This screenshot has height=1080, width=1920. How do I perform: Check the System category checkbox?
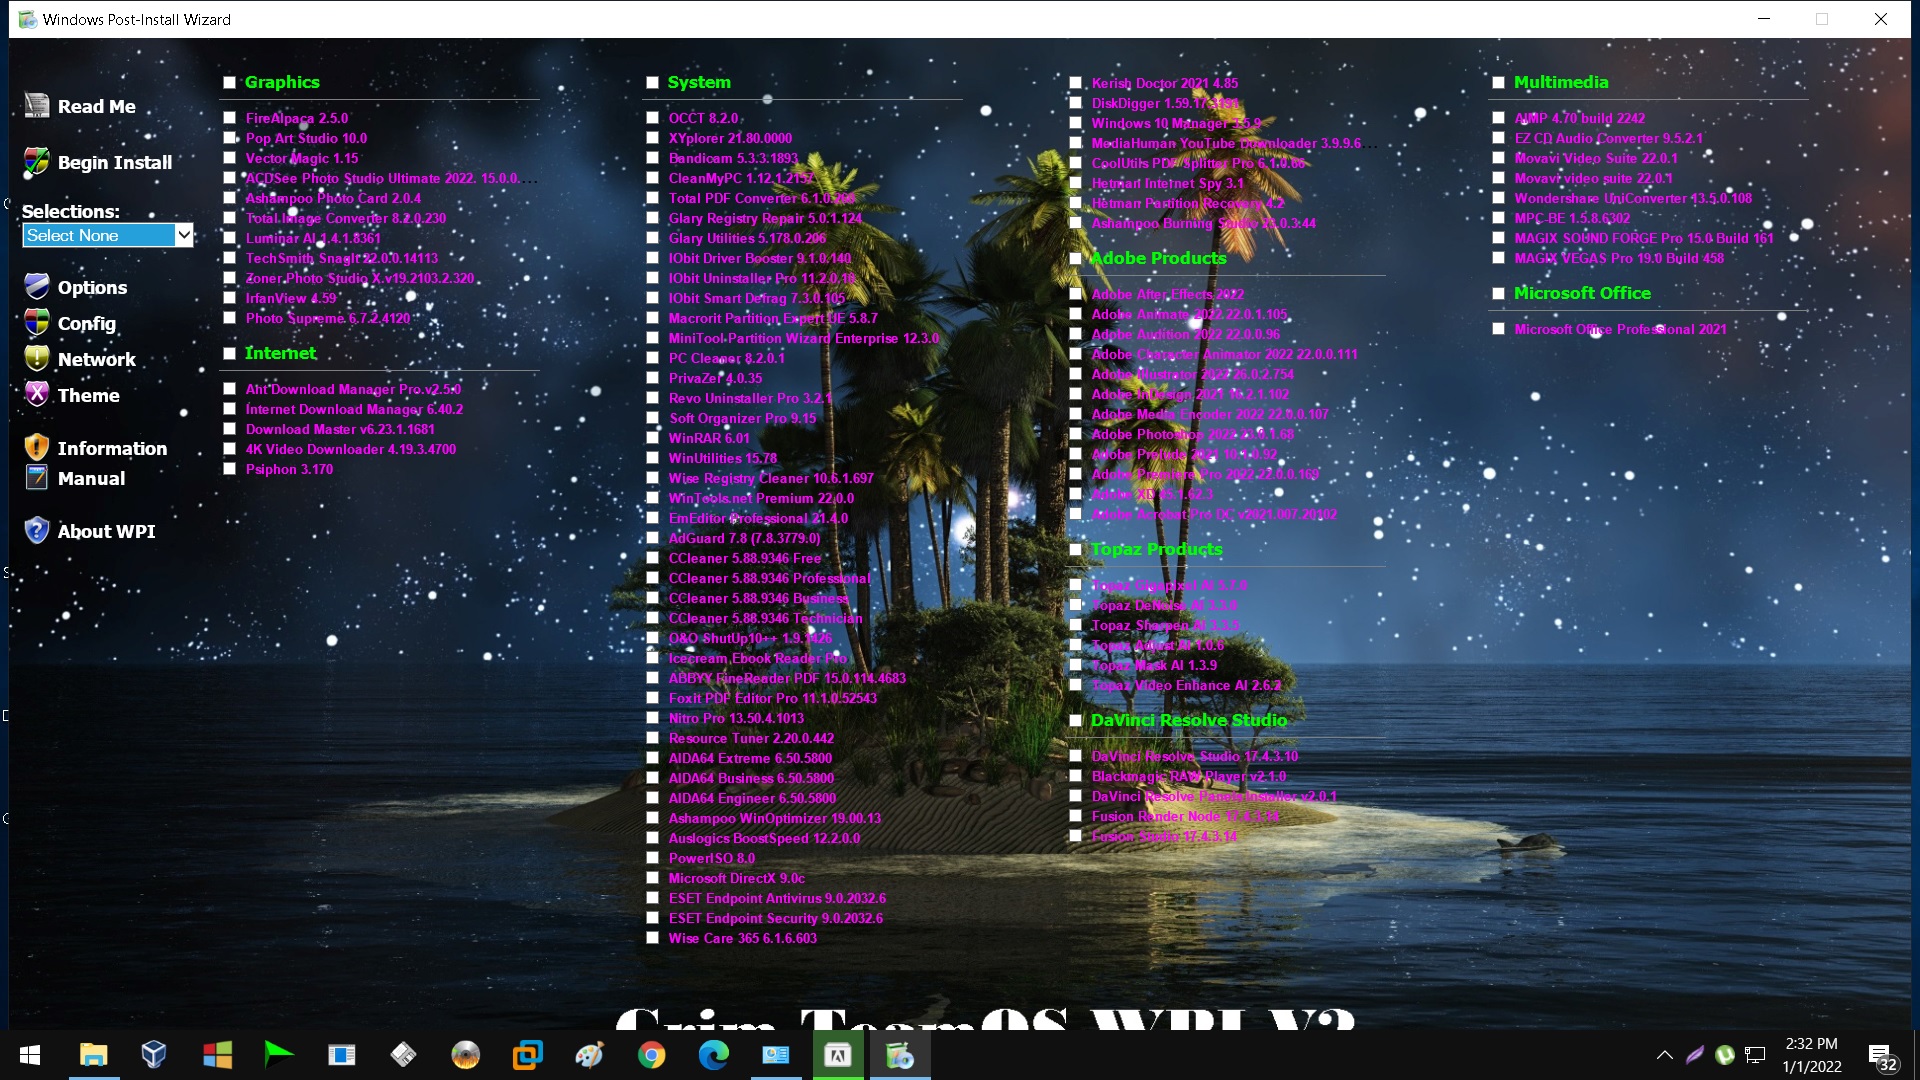coord(653,83)
